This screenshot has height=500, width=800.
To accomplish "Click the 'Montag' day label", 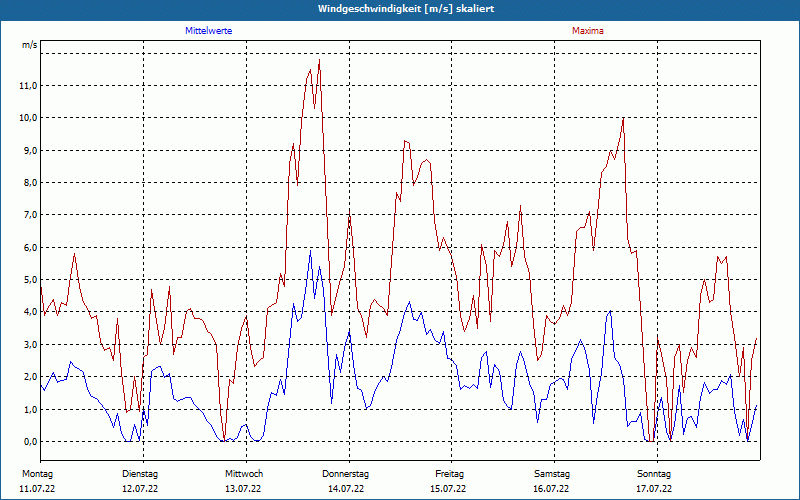I will tap(37, 474).
